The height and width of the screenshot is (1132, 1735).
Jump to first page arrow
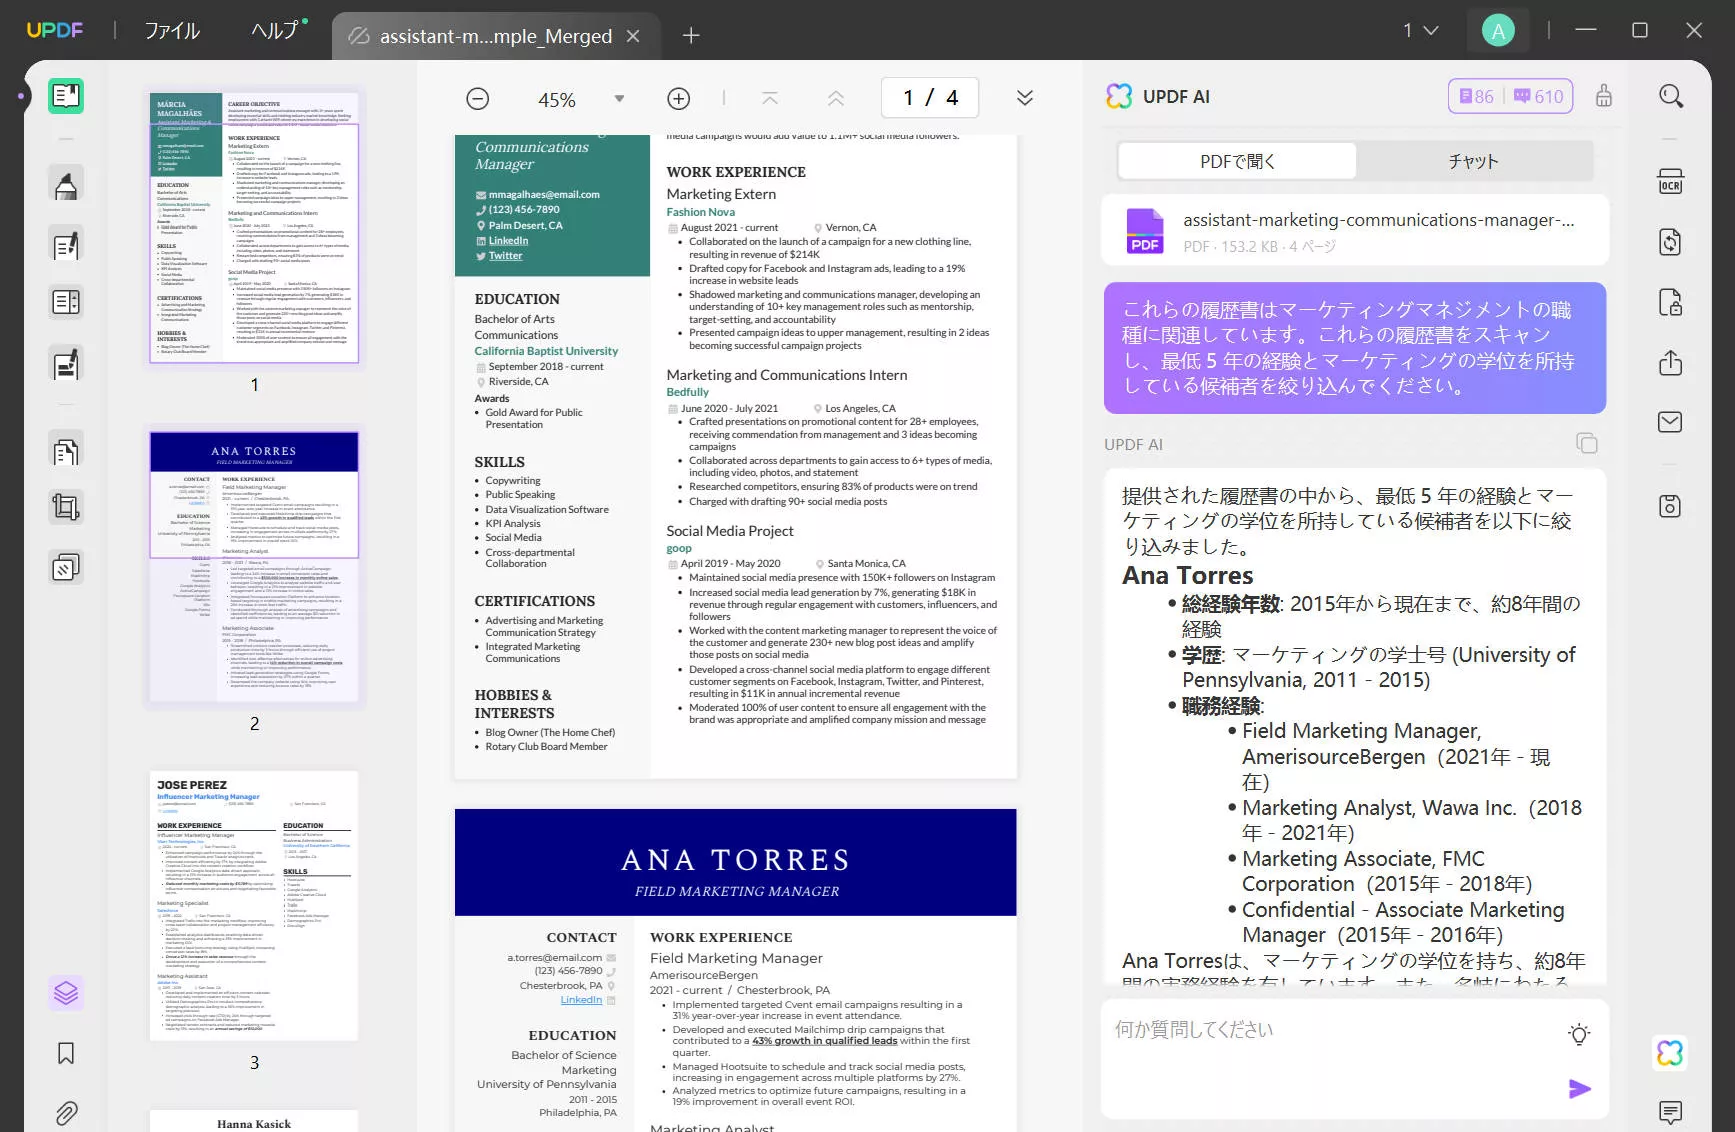[770, 98]
